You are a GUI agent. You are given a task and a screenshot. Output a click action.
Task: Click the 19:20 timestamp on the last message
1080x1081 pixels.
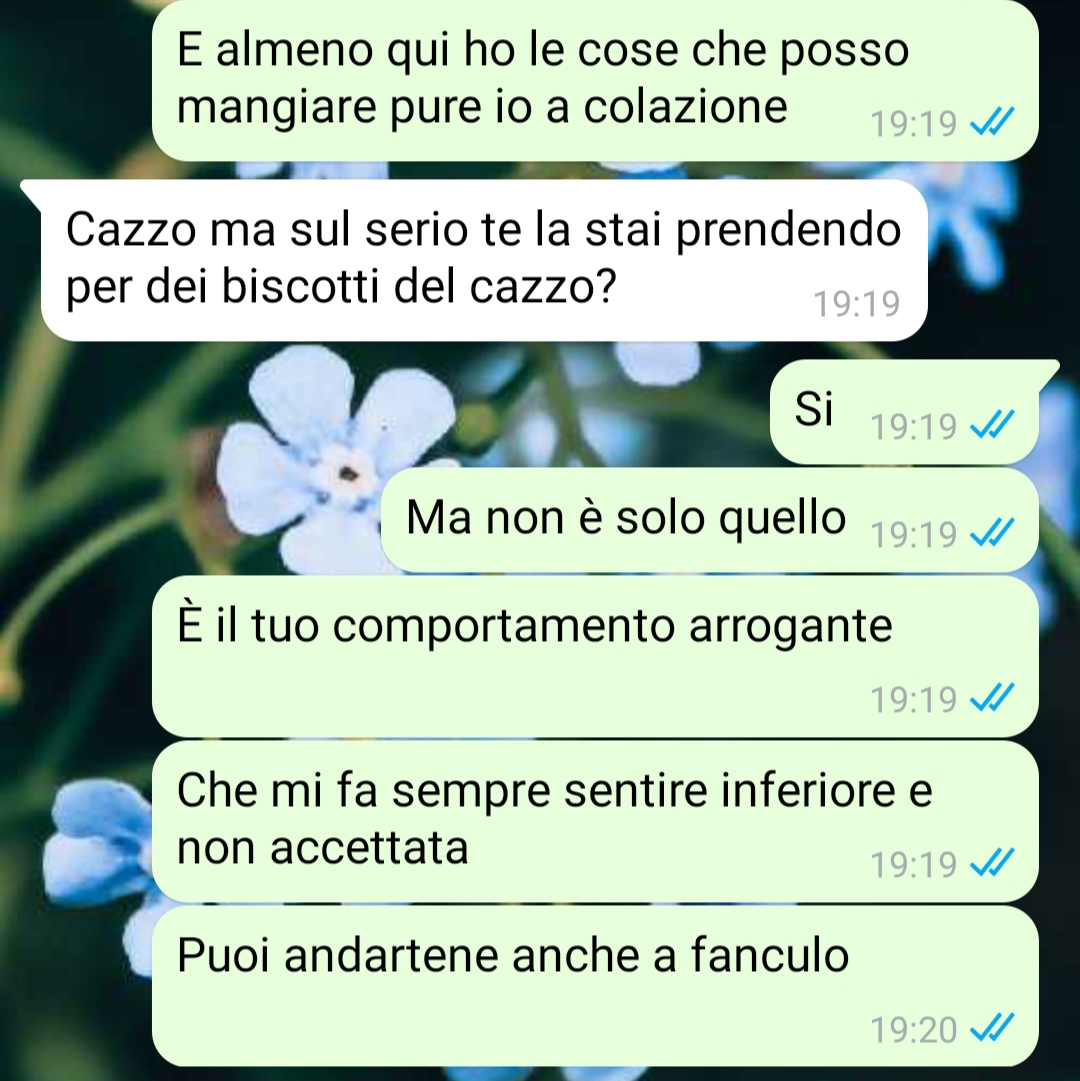pyautogui.click(x=913, y=1030)
